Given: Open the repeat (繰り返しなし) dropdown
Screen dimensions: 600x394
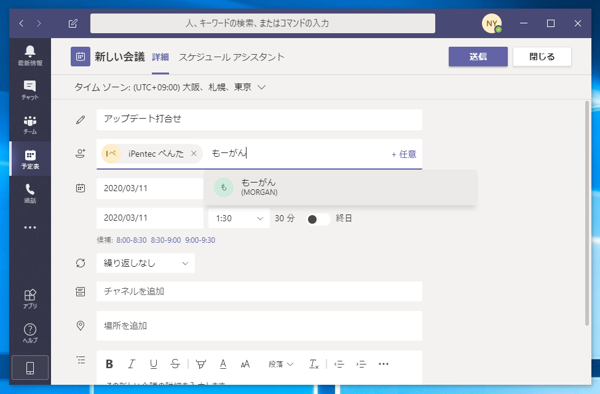Looking at the screenshot, I should [145, 263].
